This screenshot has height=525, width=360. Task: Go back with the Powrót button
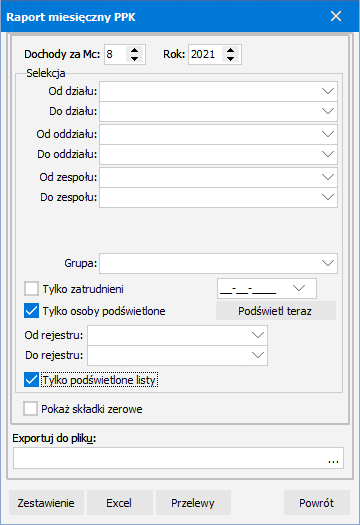coord(317,503)
